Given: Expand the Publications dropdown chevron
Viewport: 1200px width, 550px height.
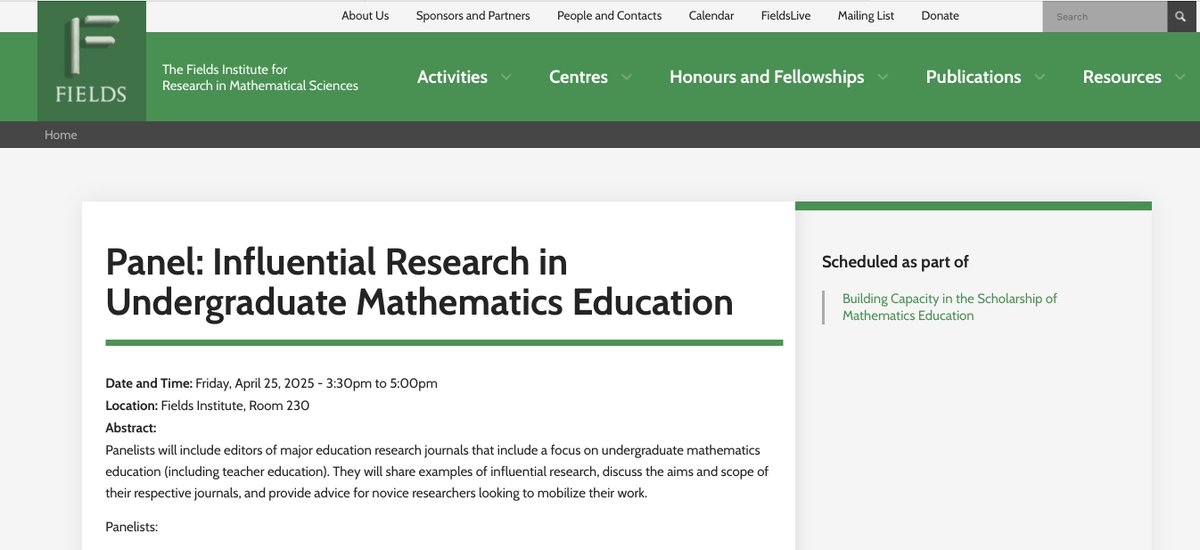Looking at the screenshot, I should [x=1040, y=77].
